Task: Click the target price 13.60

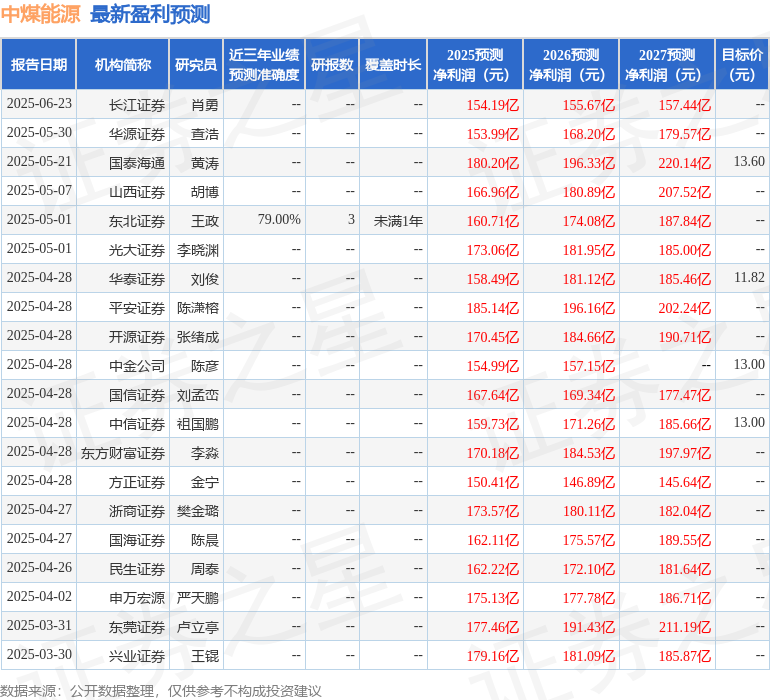Action: pyautogui.click(x=749, y=161)
